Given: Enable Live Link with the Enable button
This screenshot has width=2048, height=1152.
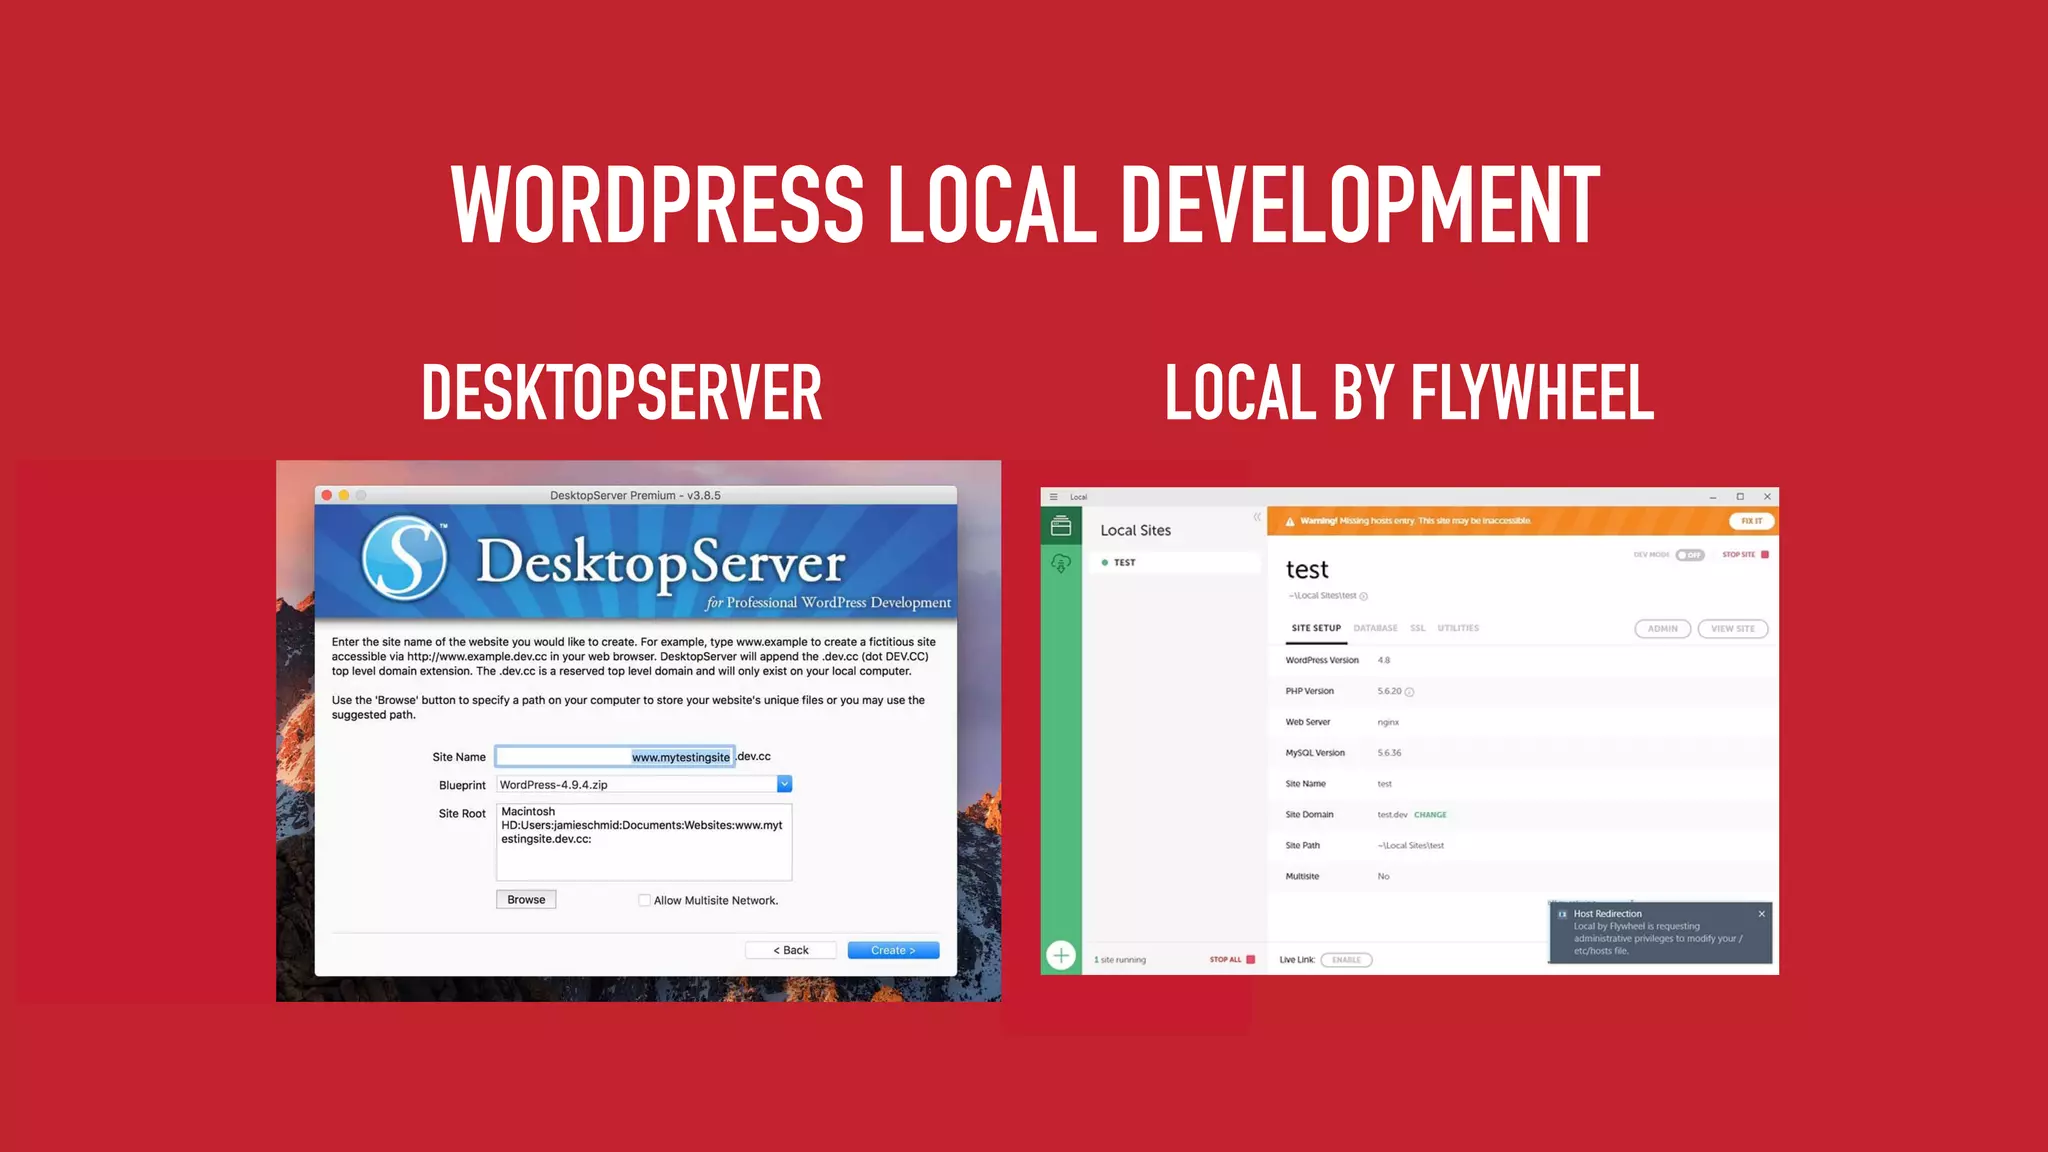Looking at the screenshot, I should click(x=1346, y=960).
